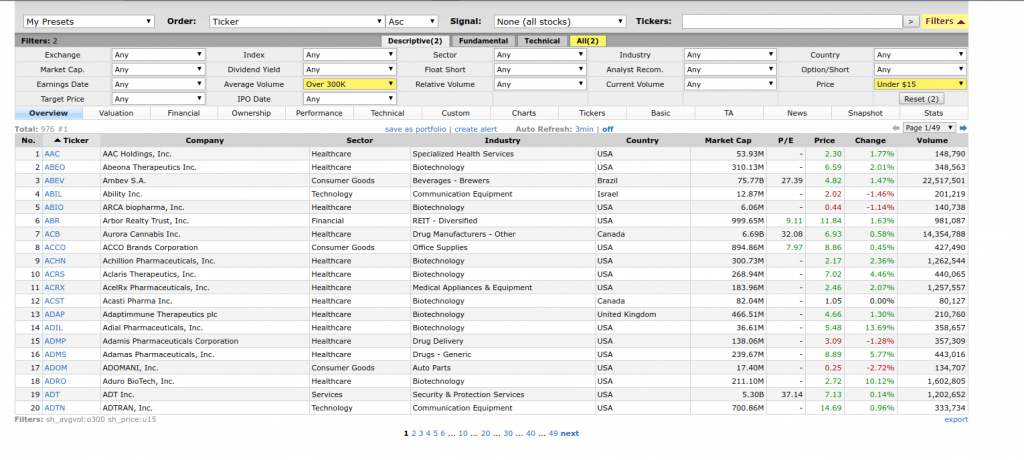Click 'Office Supplies' industry cell
The width and height of the screenshot is (1024, 460).
tap(440, 248)
